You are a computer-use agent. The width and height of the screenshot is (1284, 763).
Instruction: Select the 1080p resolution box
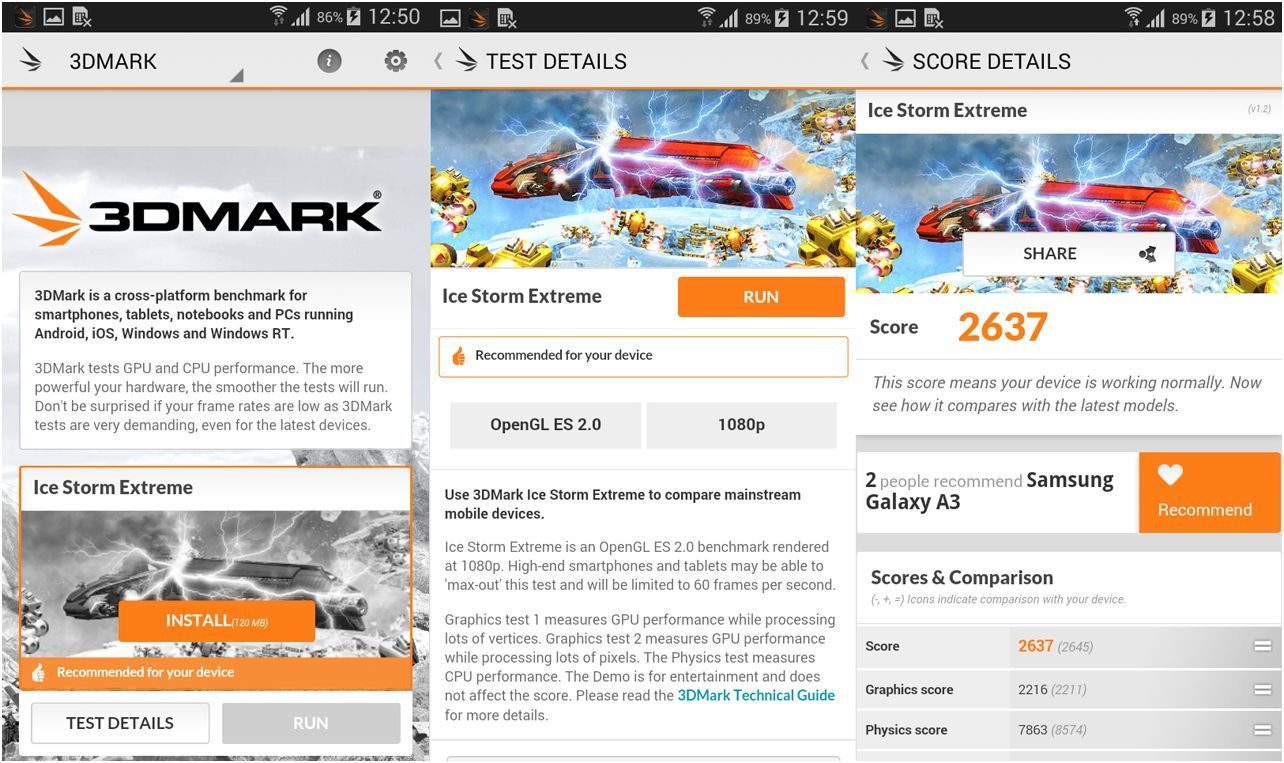point(741,425)
